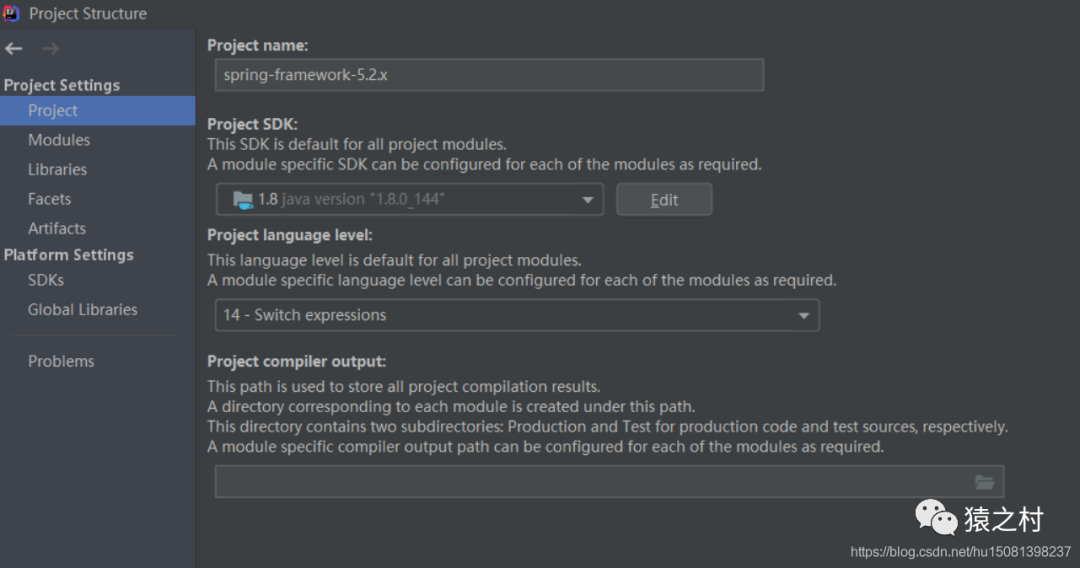
Task: Click the Project name text field
Action: pyautogui.click(x=489, y=75)
